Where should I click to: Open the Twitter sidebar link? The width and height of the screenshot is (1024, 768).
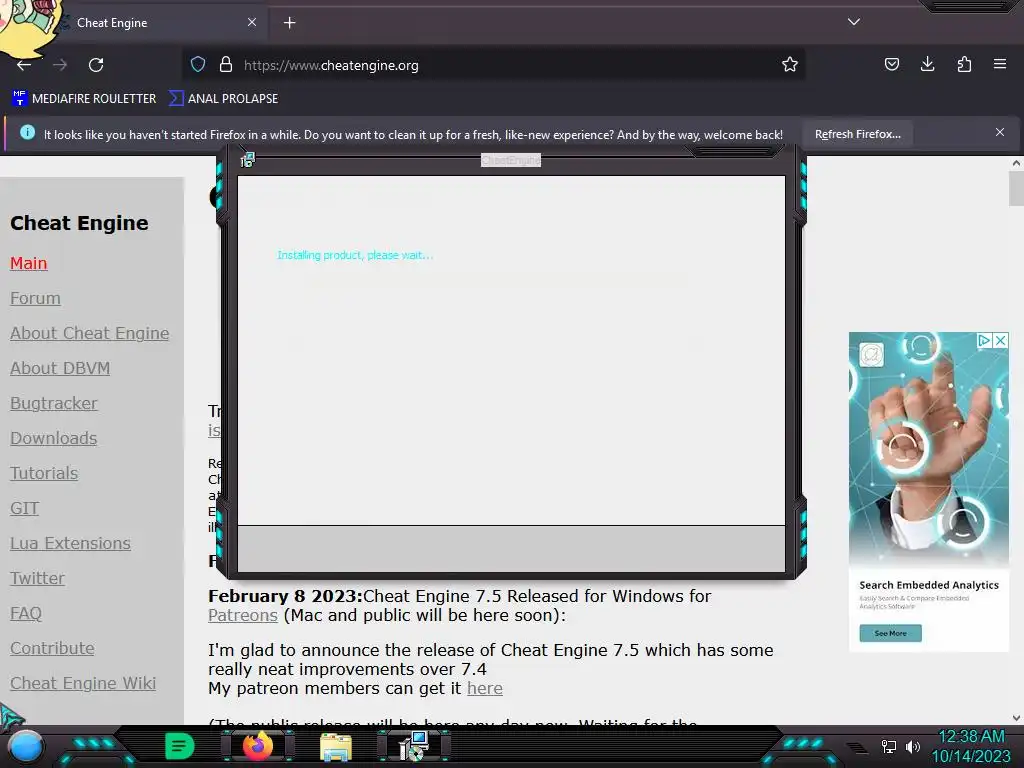coord(37,579)
